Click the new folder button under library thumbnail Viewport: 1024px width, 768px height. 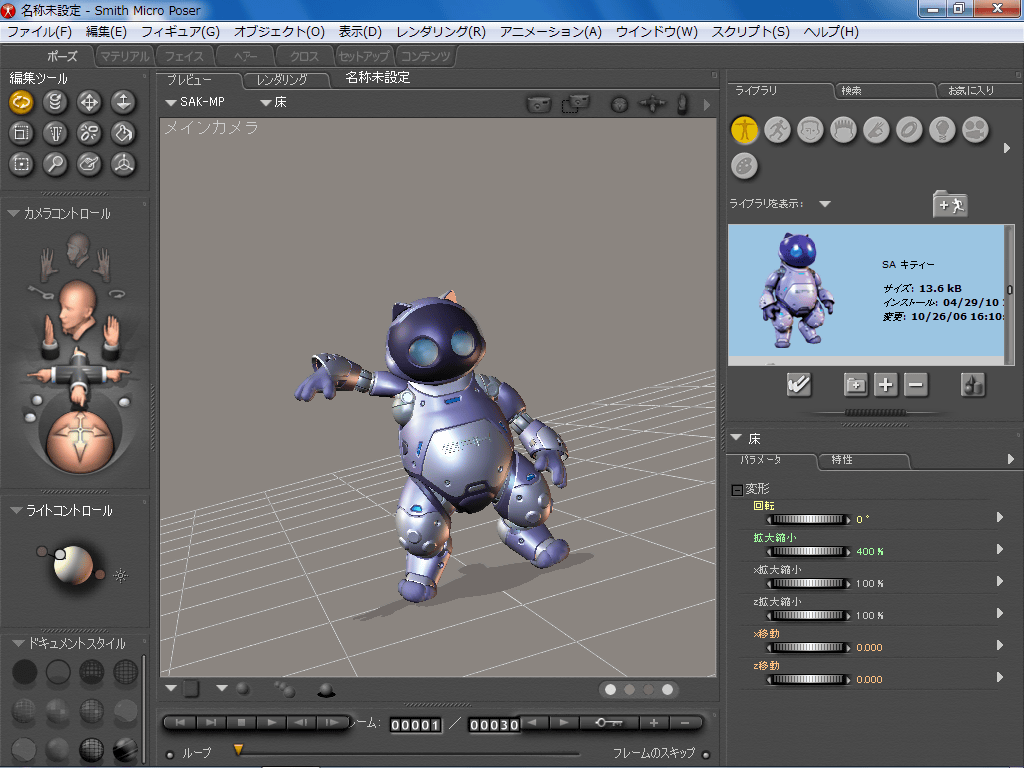[x=856, y=385]
